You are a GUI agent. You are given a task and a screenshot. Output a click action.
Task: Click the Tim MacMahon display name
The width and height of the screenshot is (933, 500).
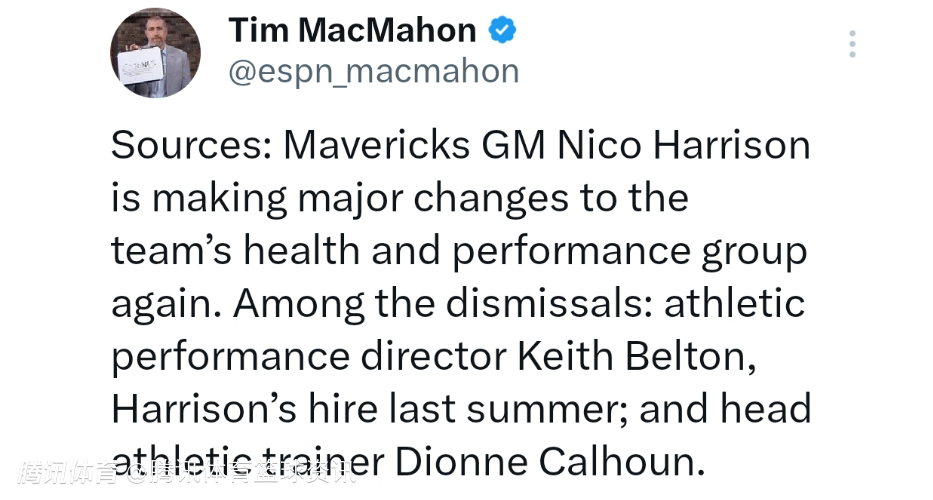[352, 30]
